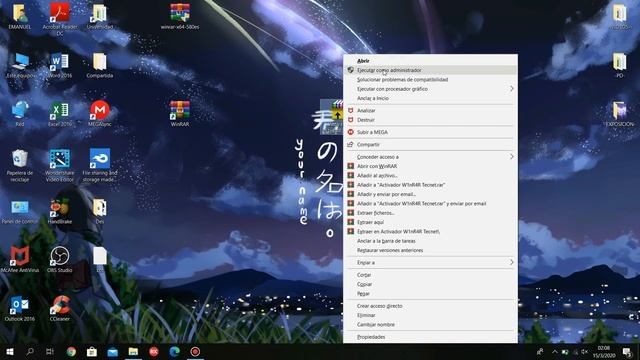Select the winrar-x64-580es installer icon
640x360 pixels.
coord(180,16)
